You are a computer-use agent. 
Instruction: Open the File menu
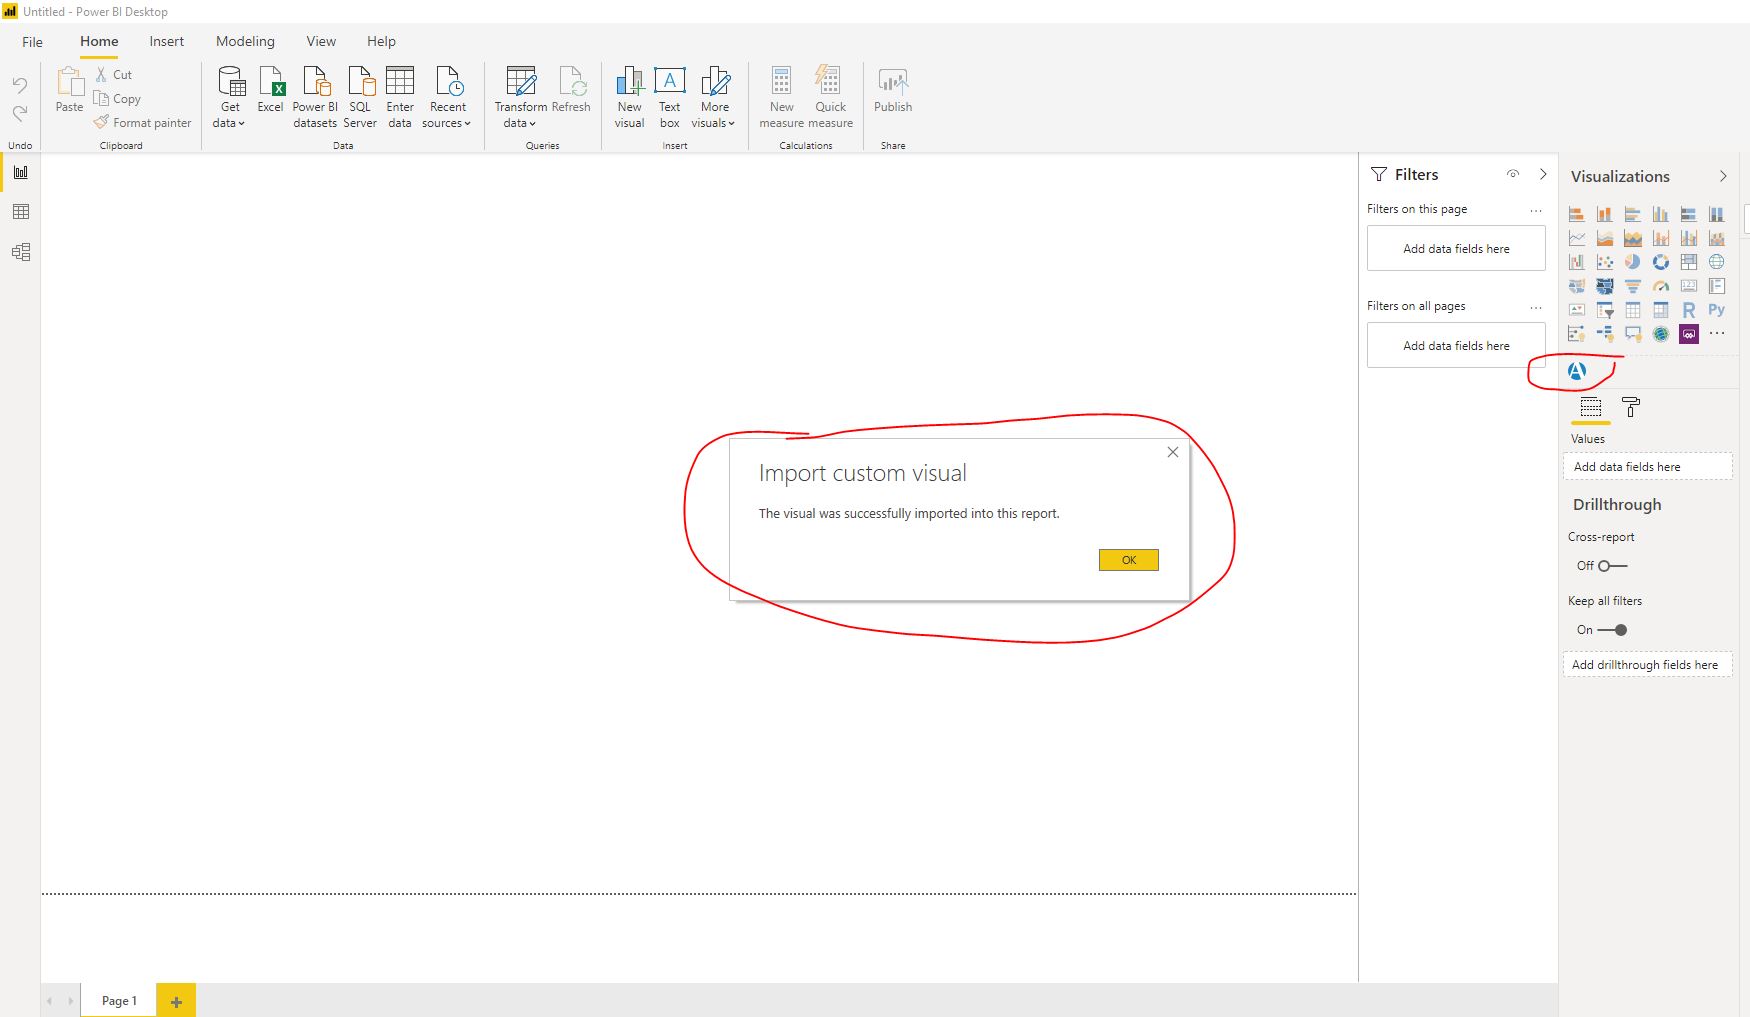pos(33,42)
